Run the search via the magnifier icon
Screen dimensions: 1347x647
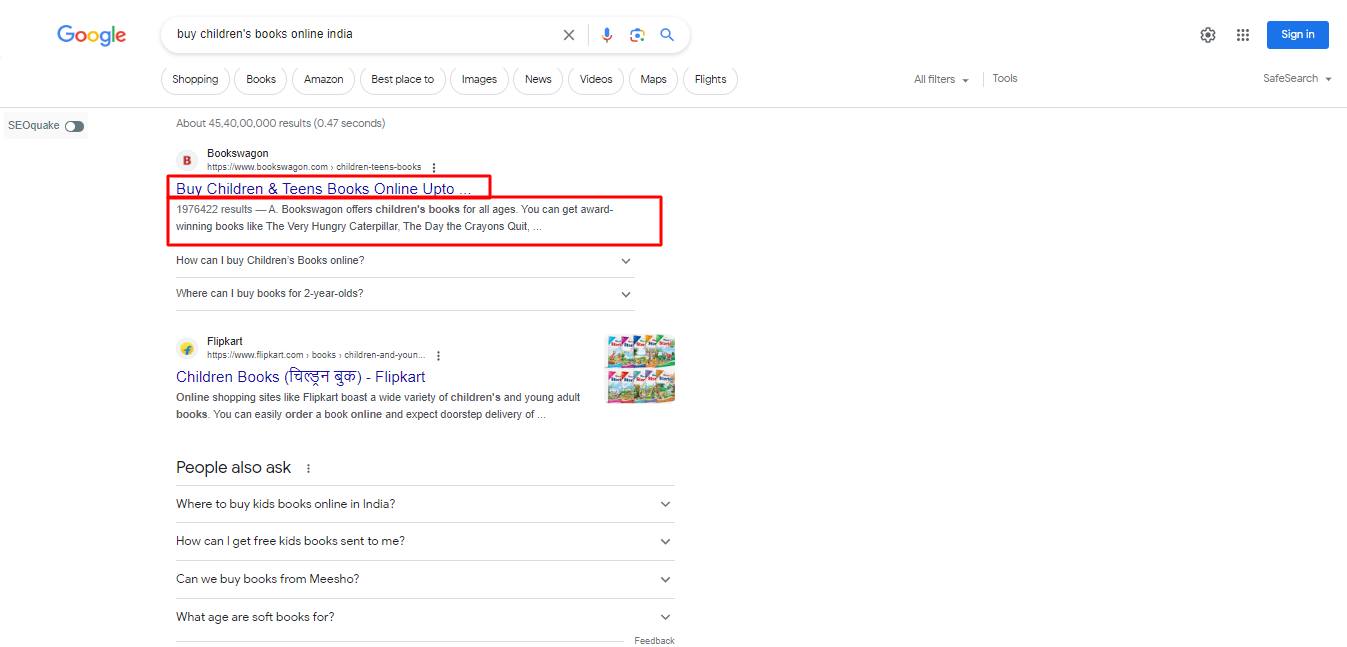click(x=667, y=34)
